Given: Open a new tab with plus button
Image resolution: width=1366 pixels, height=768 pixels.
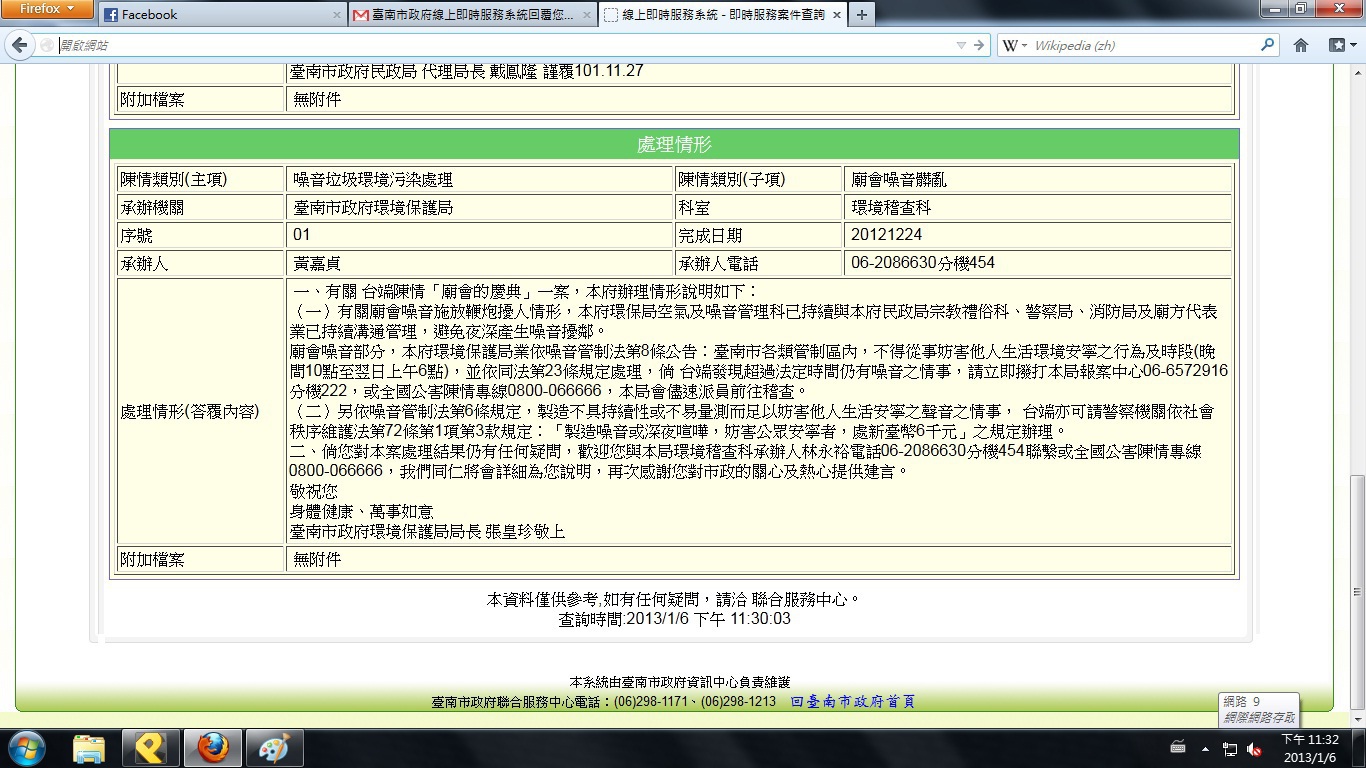Looking at the screenshot, I should click(x=861, y=15).
